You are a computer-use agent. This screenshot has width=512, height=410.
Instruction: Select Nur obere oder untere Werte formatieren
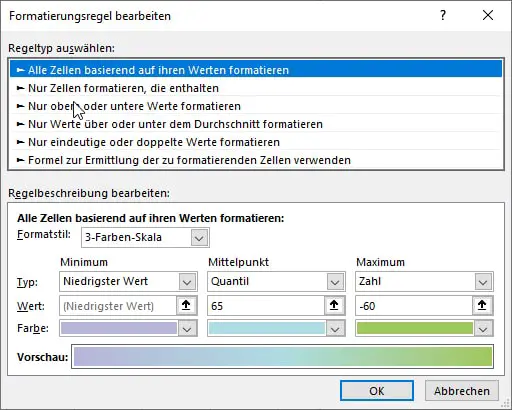[256, 106]
